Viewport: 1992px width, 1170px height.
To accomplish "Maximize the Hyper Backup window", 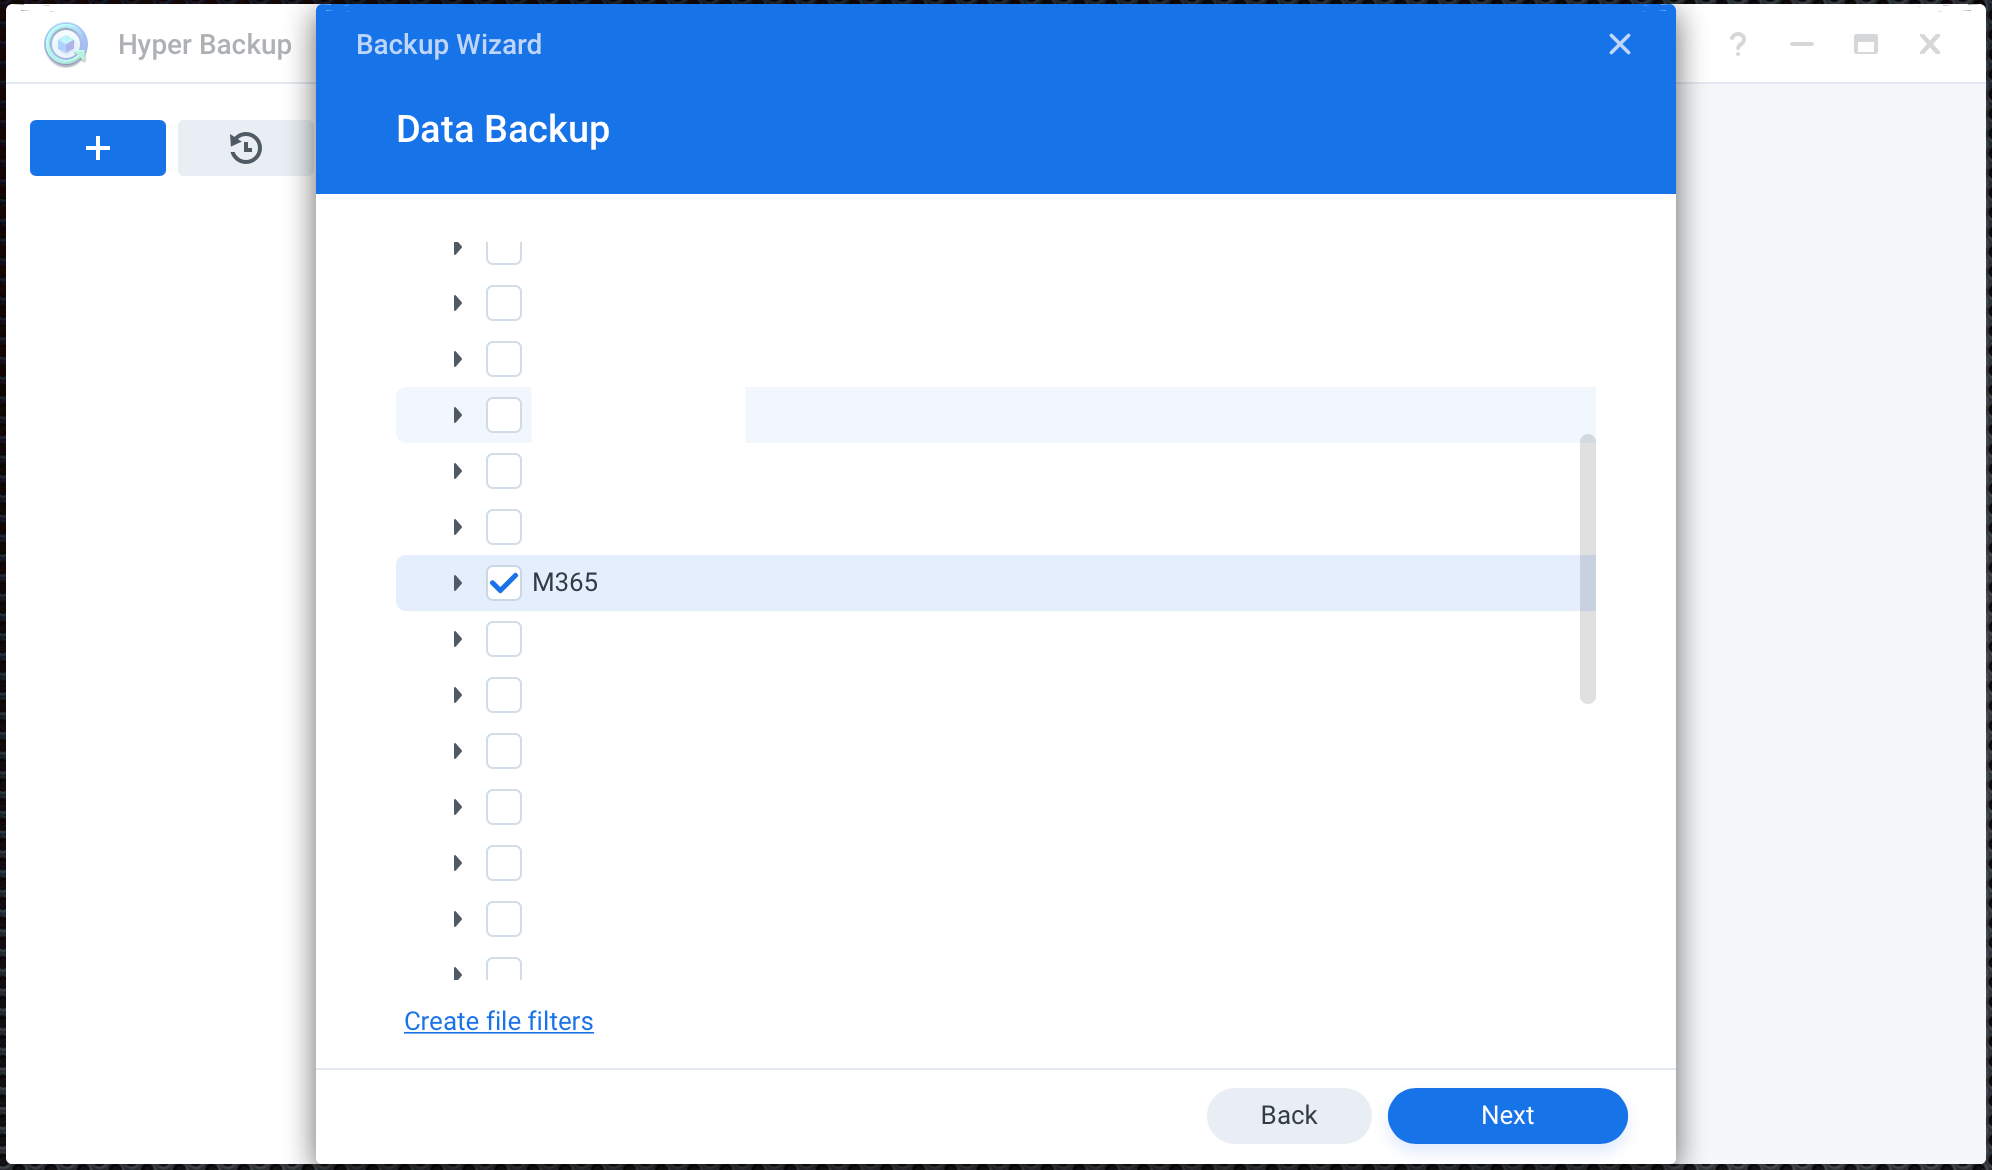I will (x=1866, y=44).
